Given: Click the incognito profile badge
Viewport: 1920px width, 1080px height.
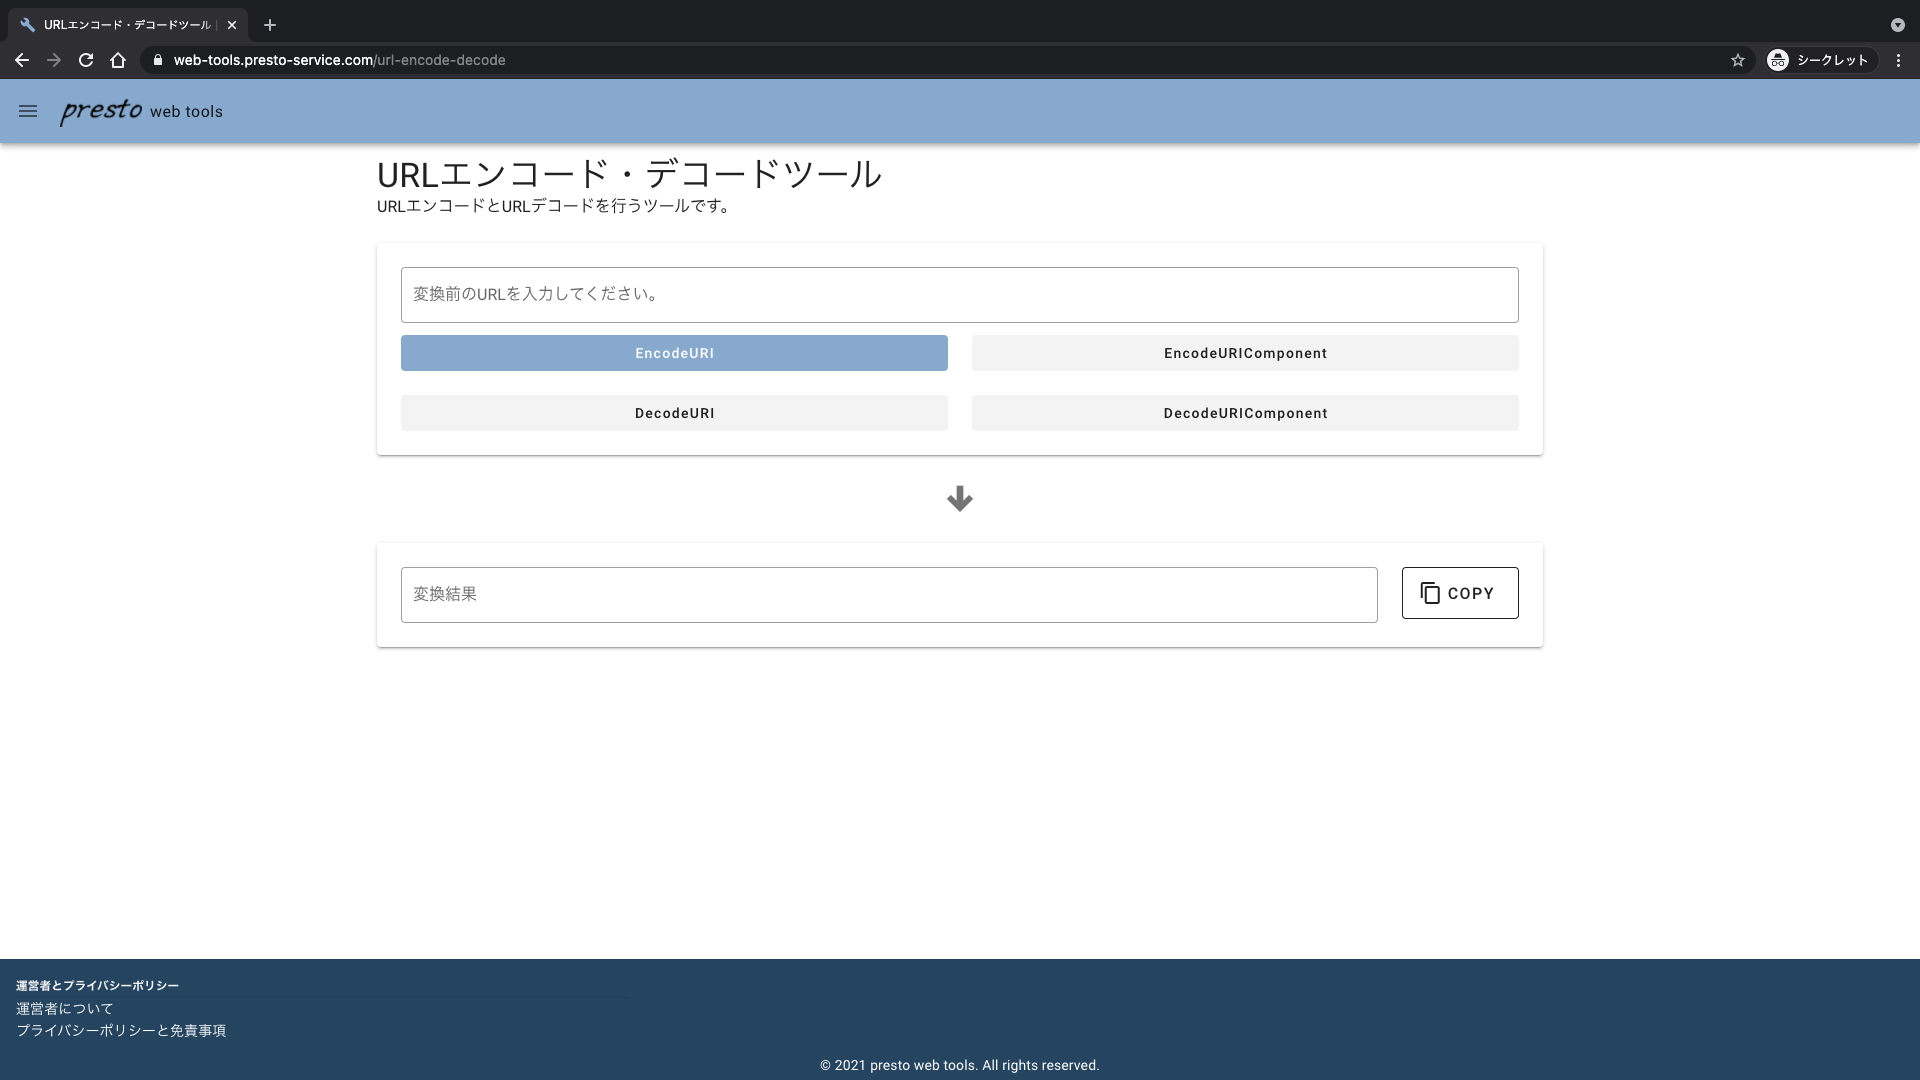Looking at the screenshot, I should coord(1820,60).
